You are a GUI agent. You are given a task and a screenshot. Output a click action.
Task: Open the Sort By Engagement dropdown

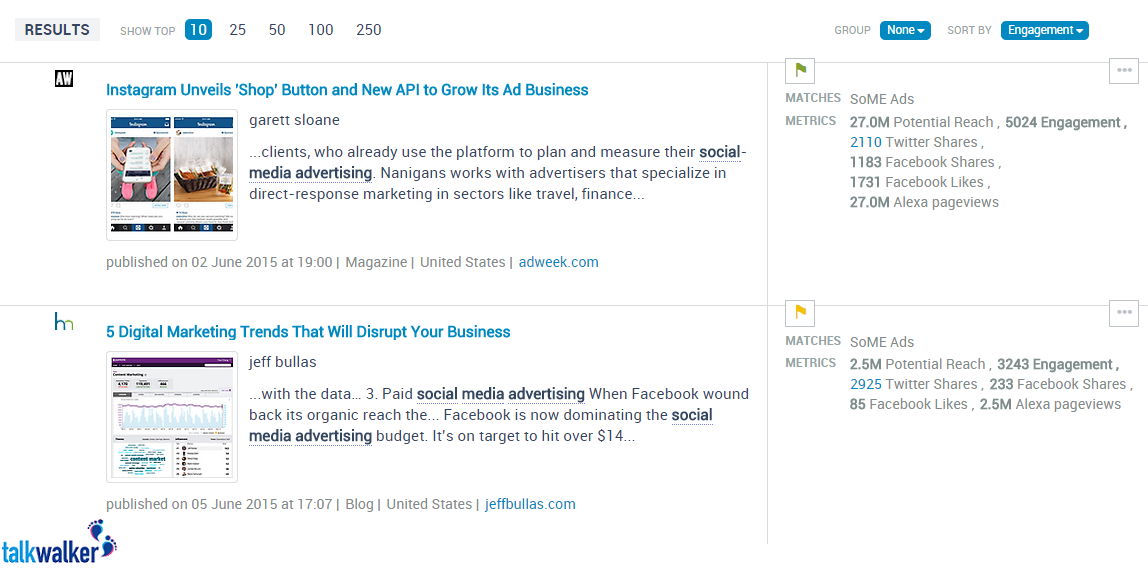click(1044, 30)
